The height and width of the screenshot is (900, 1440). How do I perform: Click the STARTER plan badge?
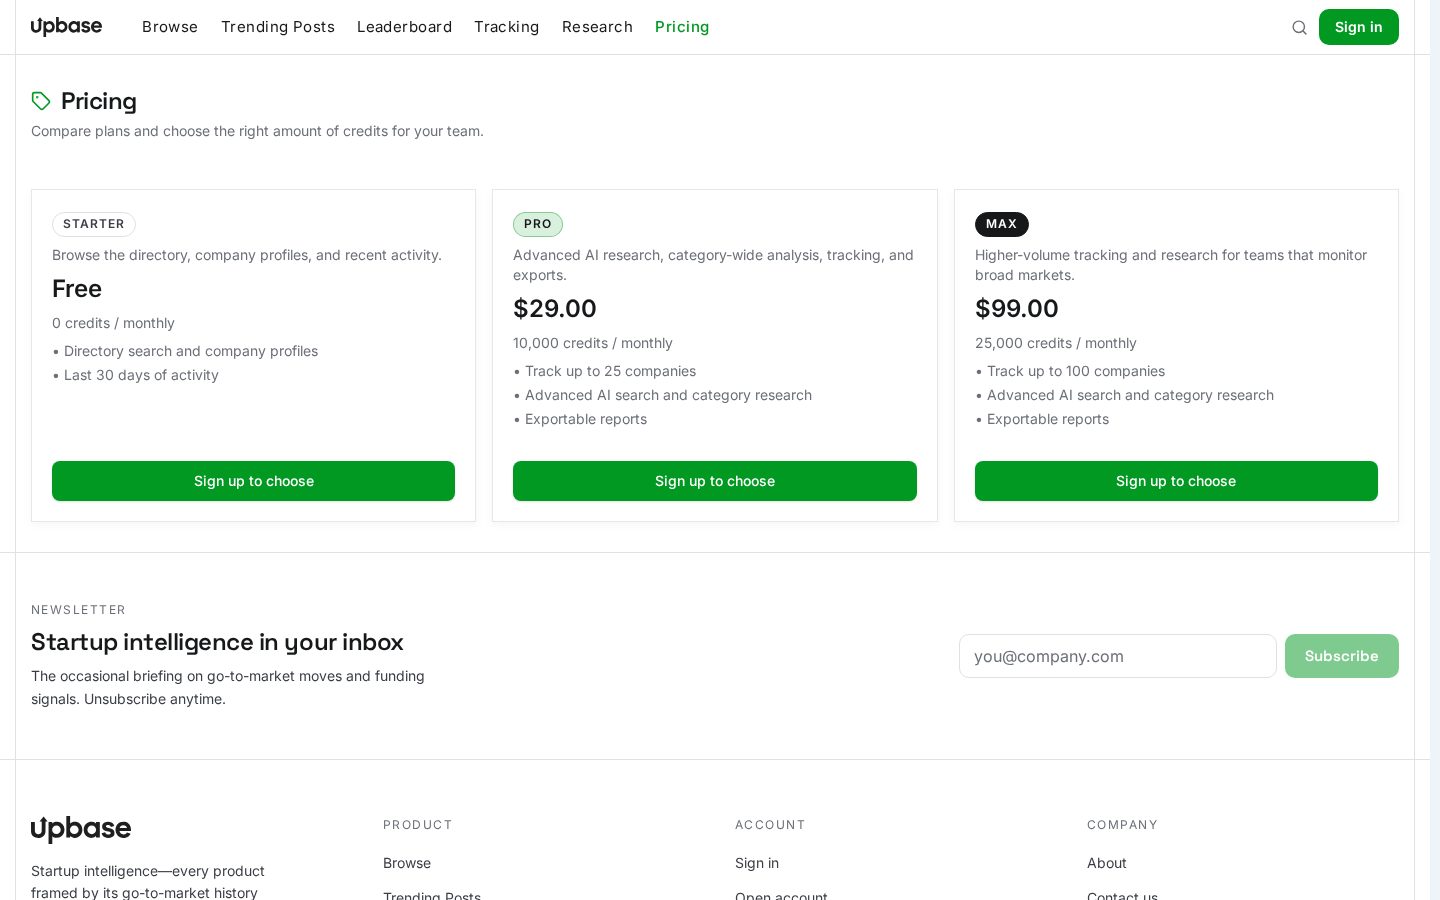[x=94, y=224]
